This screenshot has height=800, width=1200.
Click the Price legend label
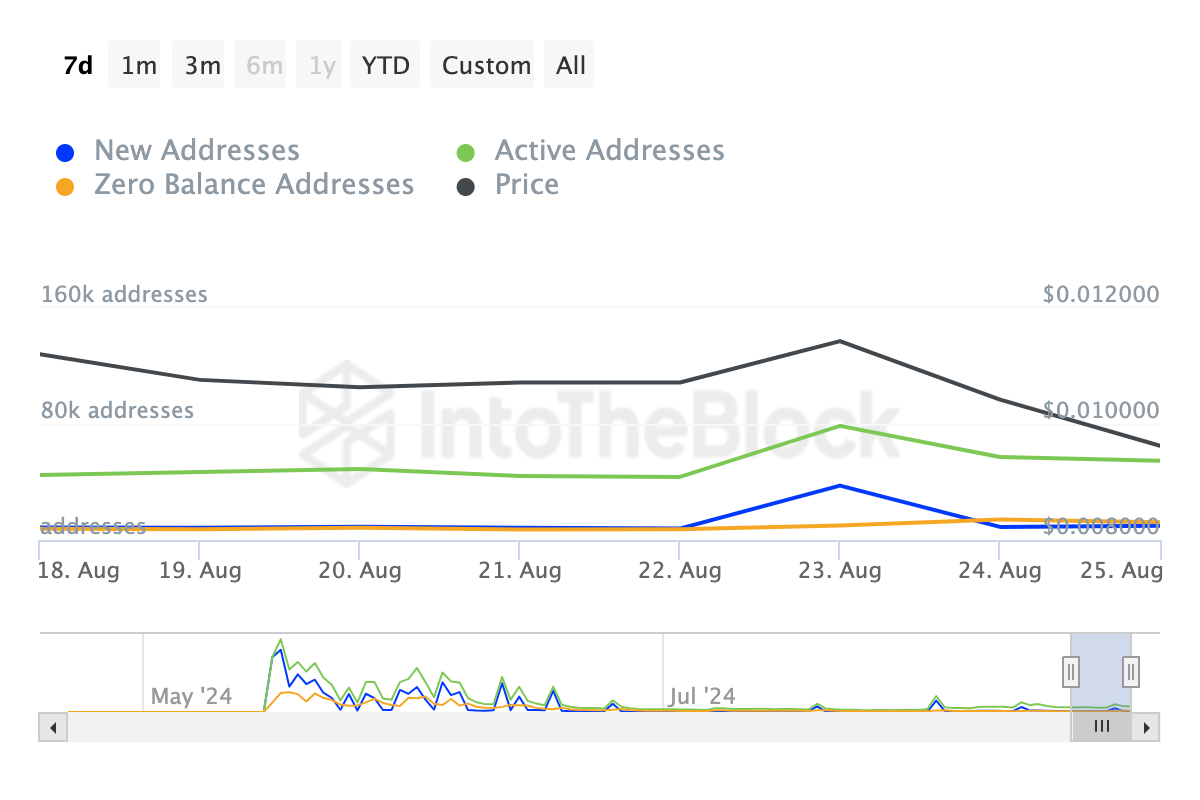[x=527, y=185]
